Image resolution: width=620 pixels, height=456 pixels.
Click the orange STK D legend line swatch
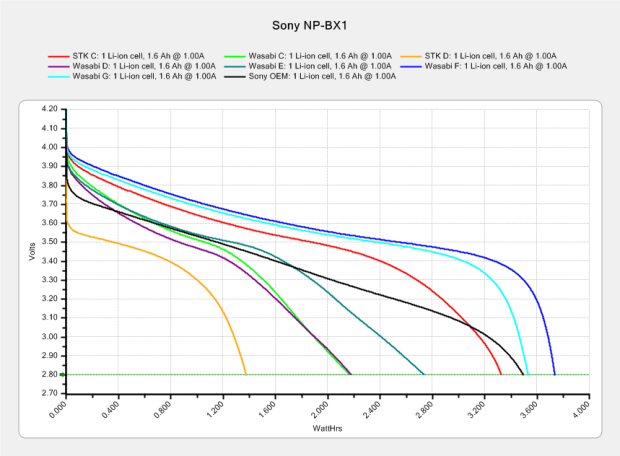click(x=411, y=57)
